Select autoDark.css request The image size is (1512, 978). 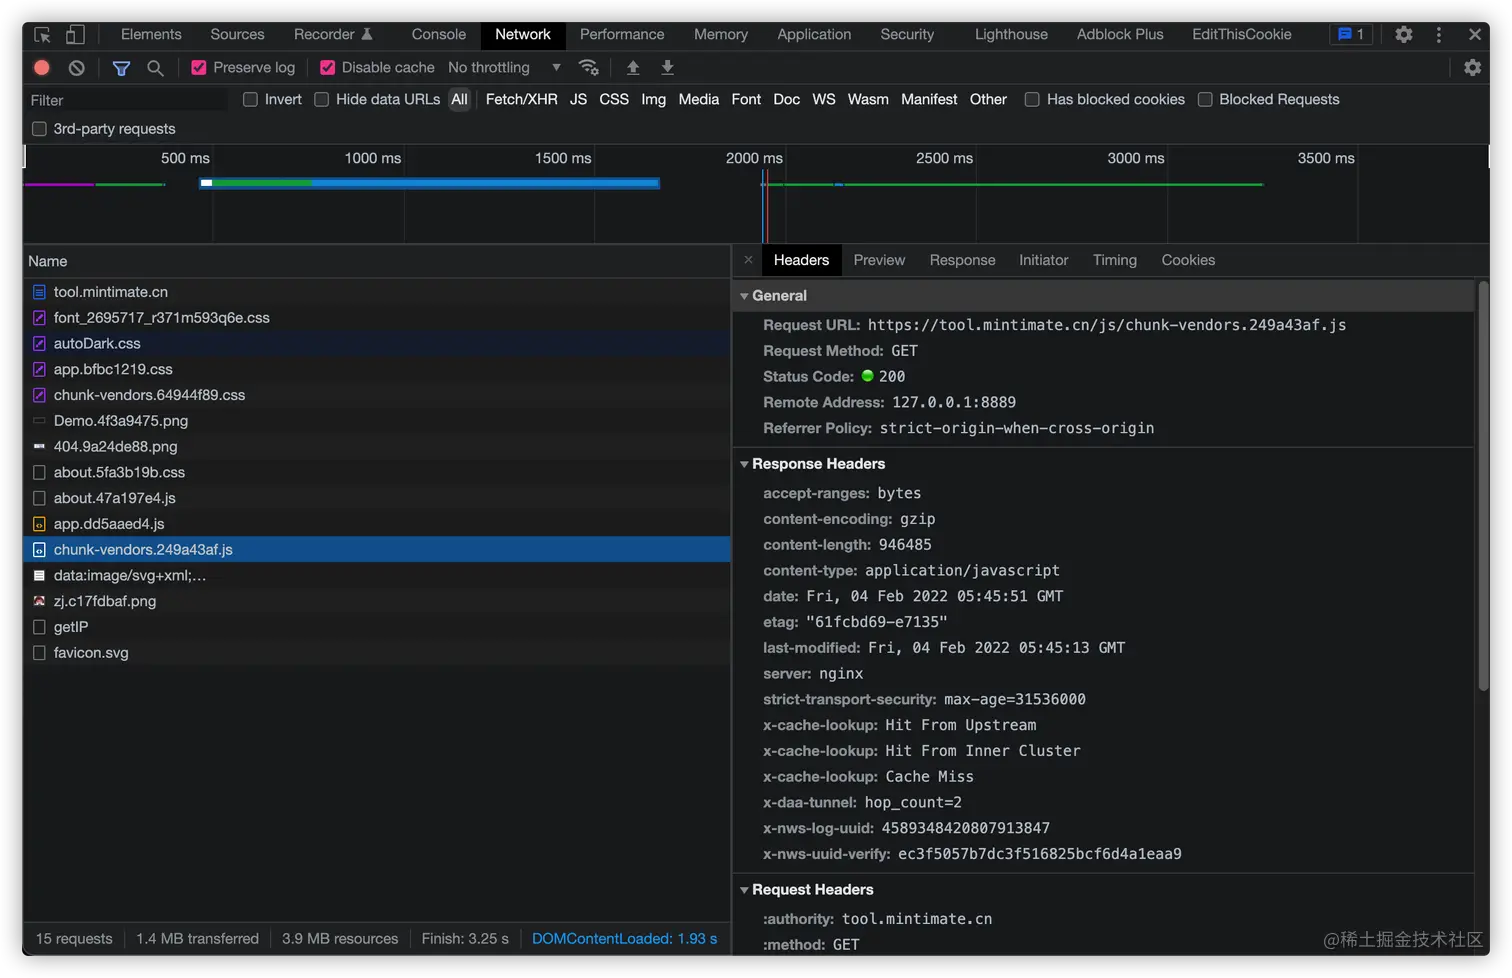[377, 344]
